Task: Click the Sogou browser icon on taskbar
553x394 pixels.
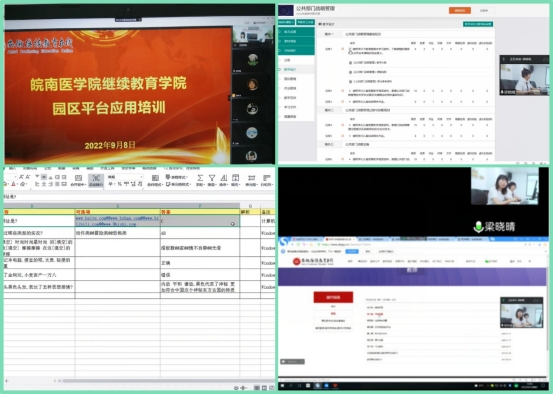Action: click(317, 386)
